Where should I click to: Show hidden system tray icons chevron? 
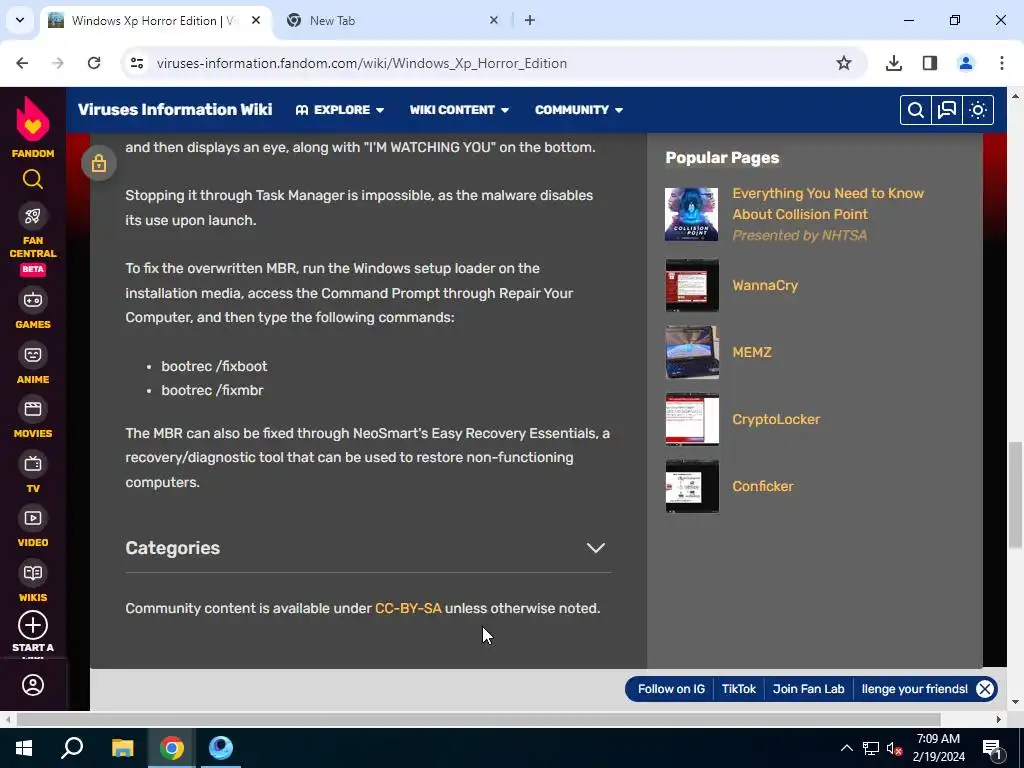(x=846, y=748)
